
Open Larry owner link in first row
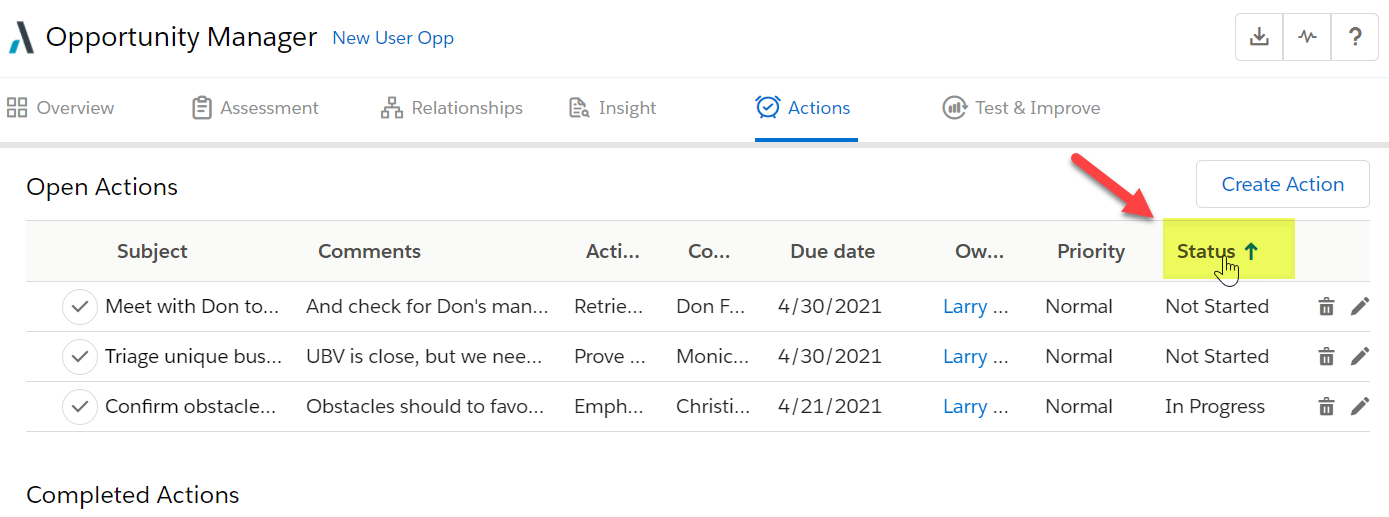point(975,307)
